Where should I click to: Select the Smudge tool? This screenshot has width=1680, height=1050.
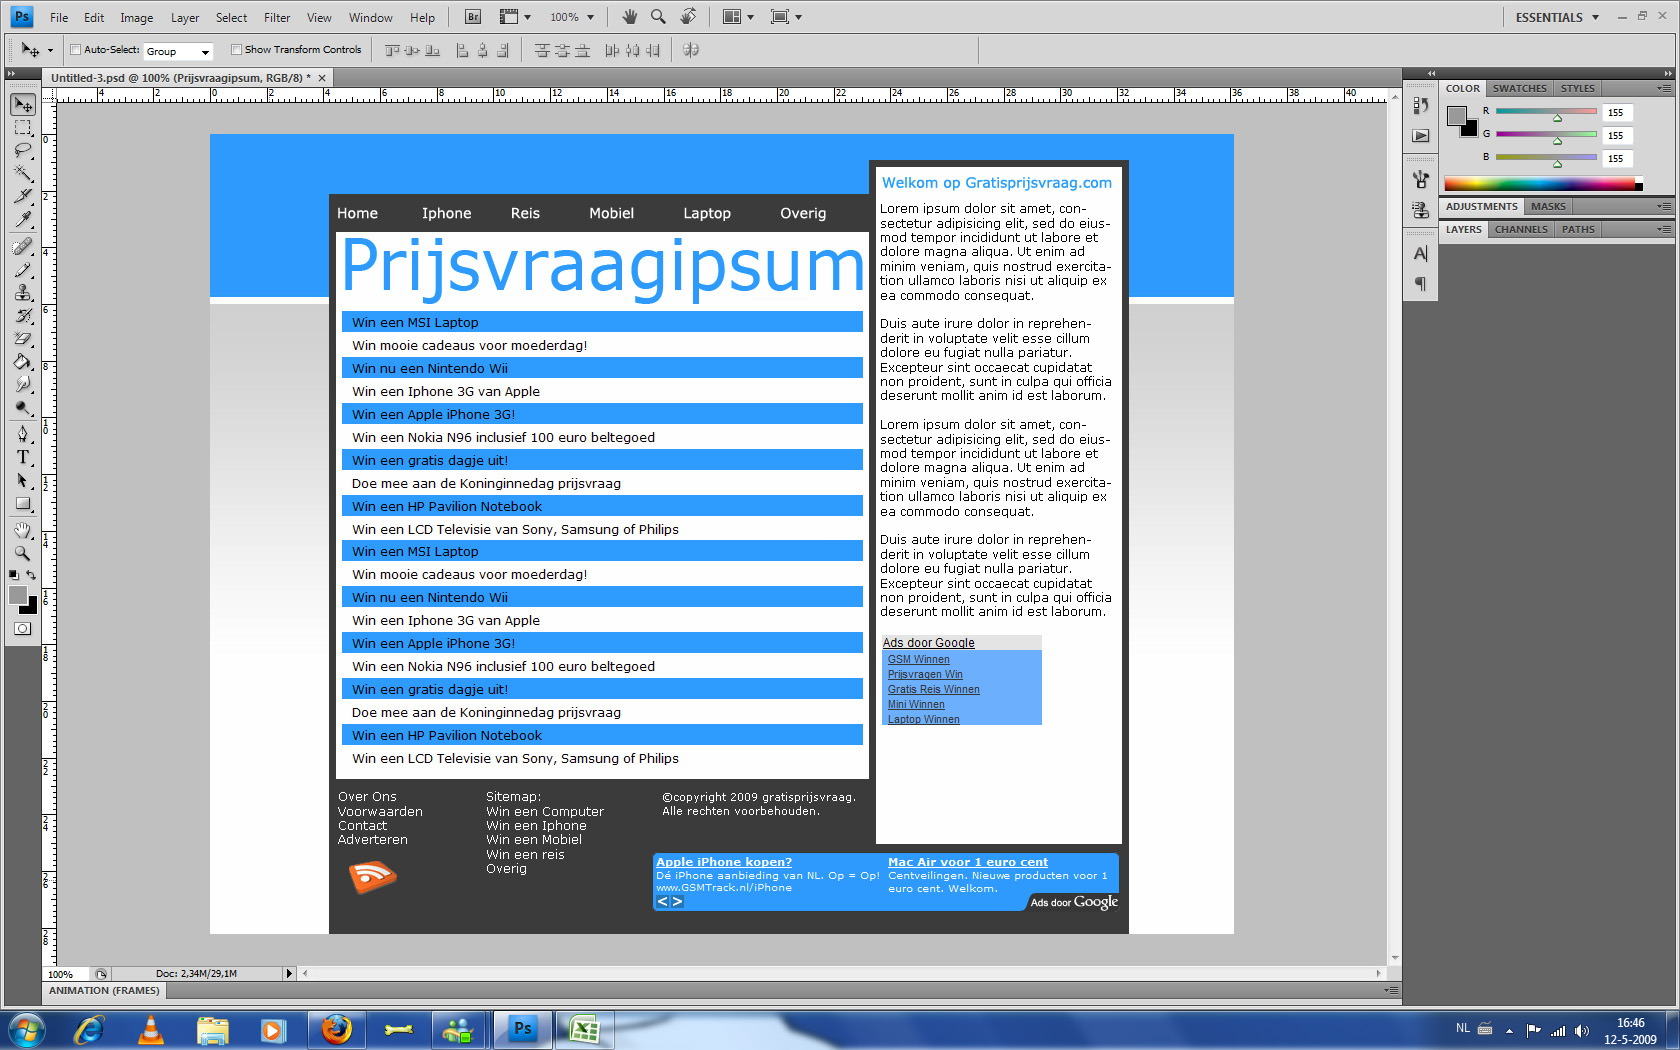(23, 385)
